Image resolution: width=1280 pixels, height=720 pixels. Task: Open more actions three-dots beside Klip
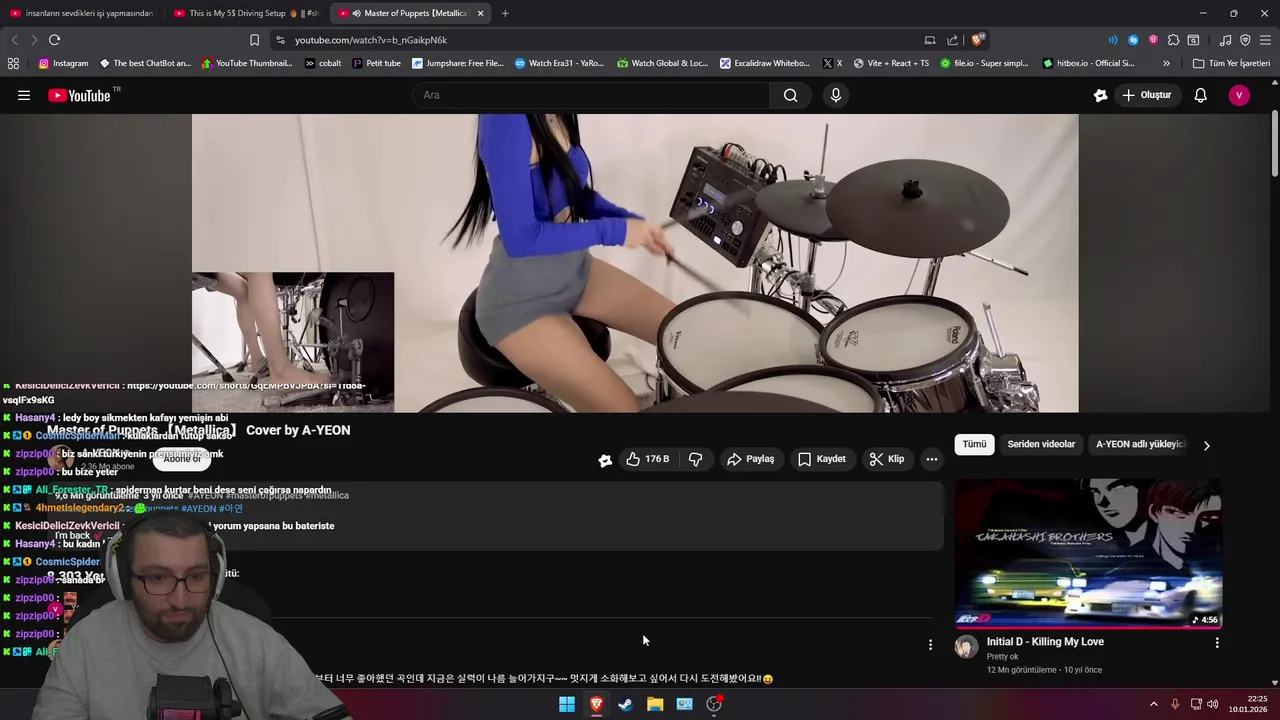931,459
